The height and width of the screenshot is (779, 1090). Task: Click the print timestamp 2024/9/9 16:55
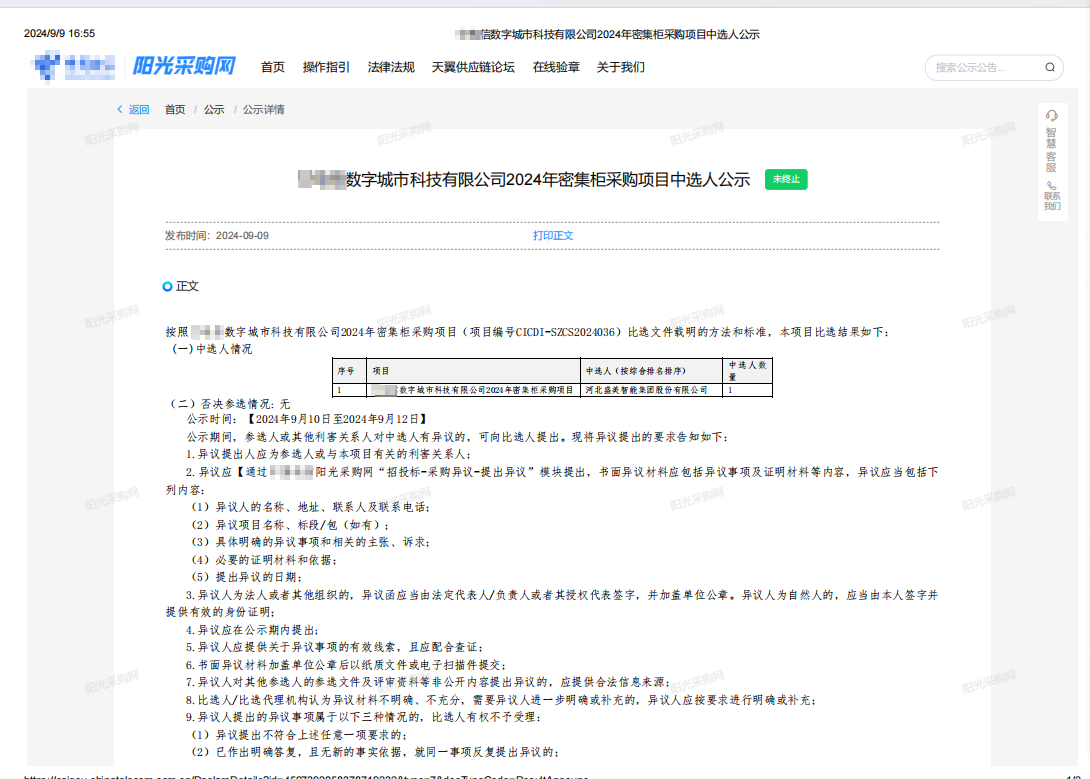tap(60, 33)
